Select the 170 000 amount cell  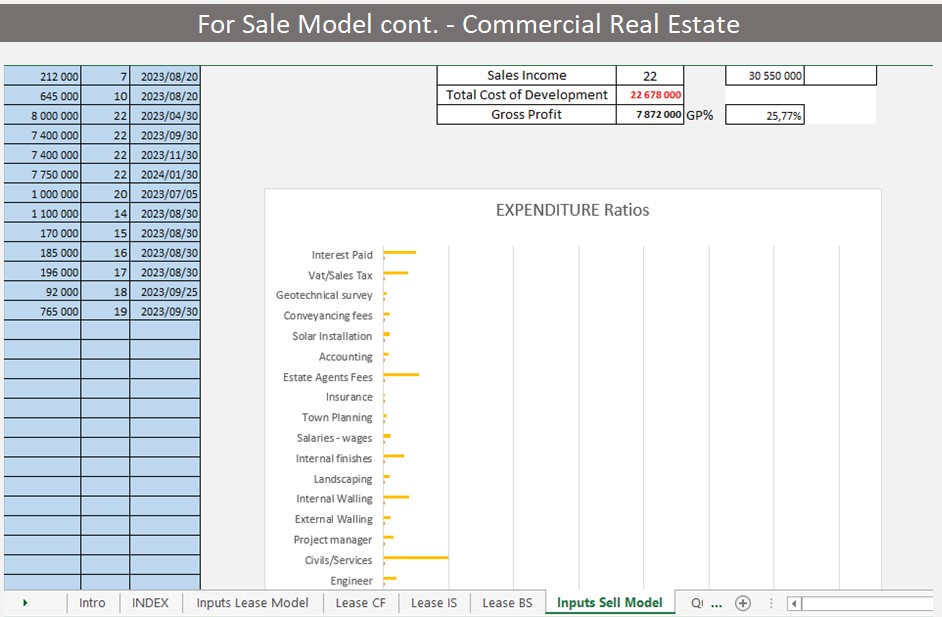point(42,233)
